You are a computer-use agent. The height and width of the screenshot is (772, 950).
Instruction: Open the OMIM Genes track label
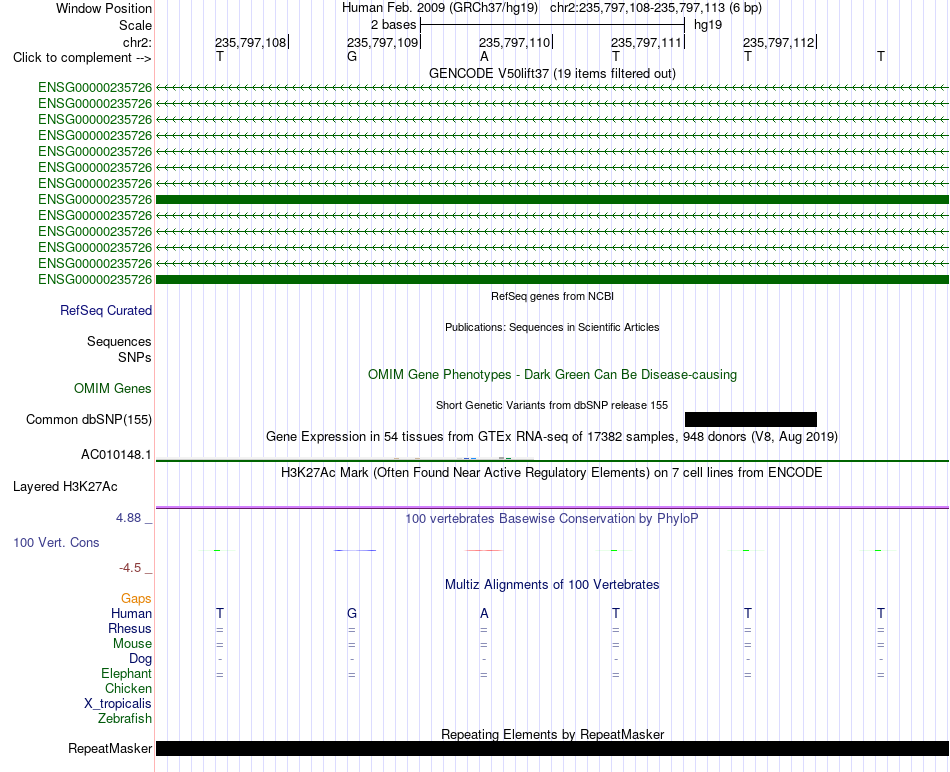pos(113,388)
